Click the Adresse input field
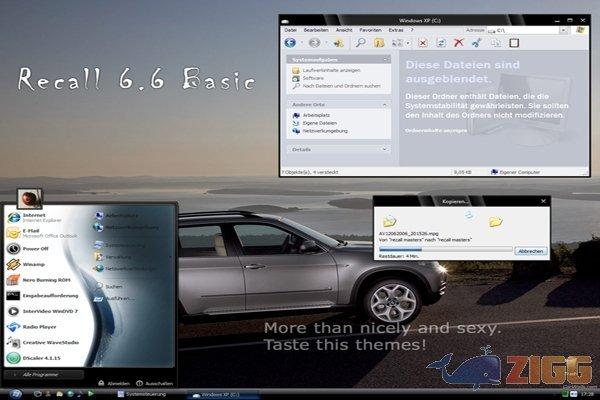Image resolution: width=600 pixels, height=400 pixels. pyautogui.click(x=525, y=30)
